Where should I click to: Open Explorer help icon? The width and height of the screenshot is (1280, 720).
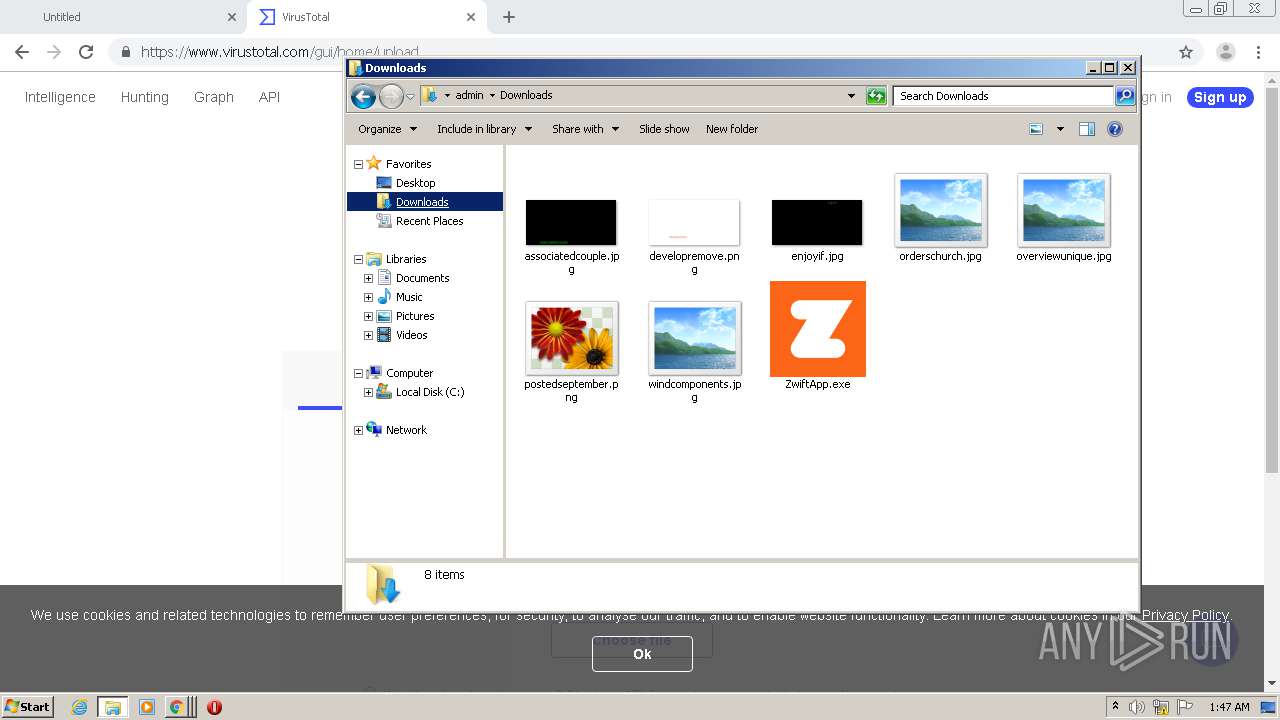pos(1115,129)
